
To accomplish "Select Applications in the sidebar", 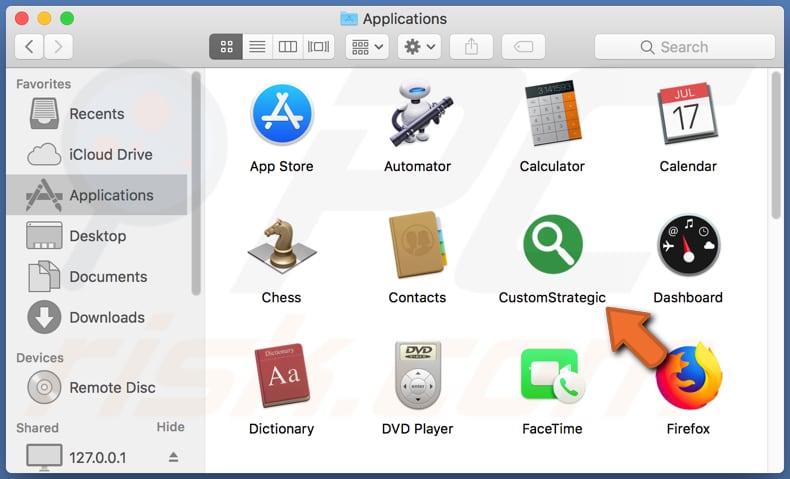I will (x=97, y=195).
